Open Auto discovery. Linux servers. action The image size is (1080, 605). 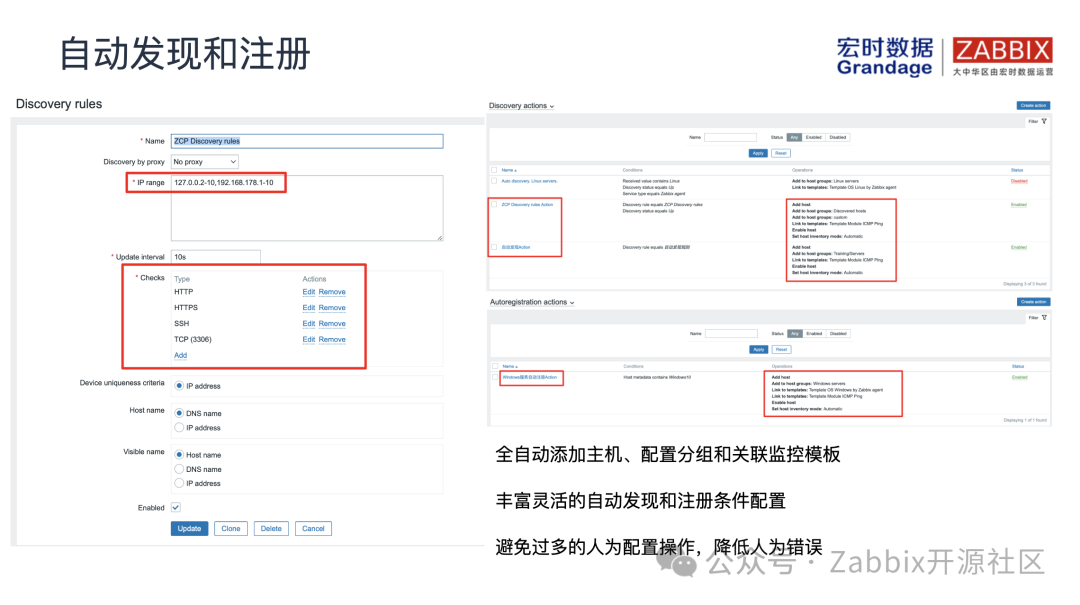[x=529, y=181]
